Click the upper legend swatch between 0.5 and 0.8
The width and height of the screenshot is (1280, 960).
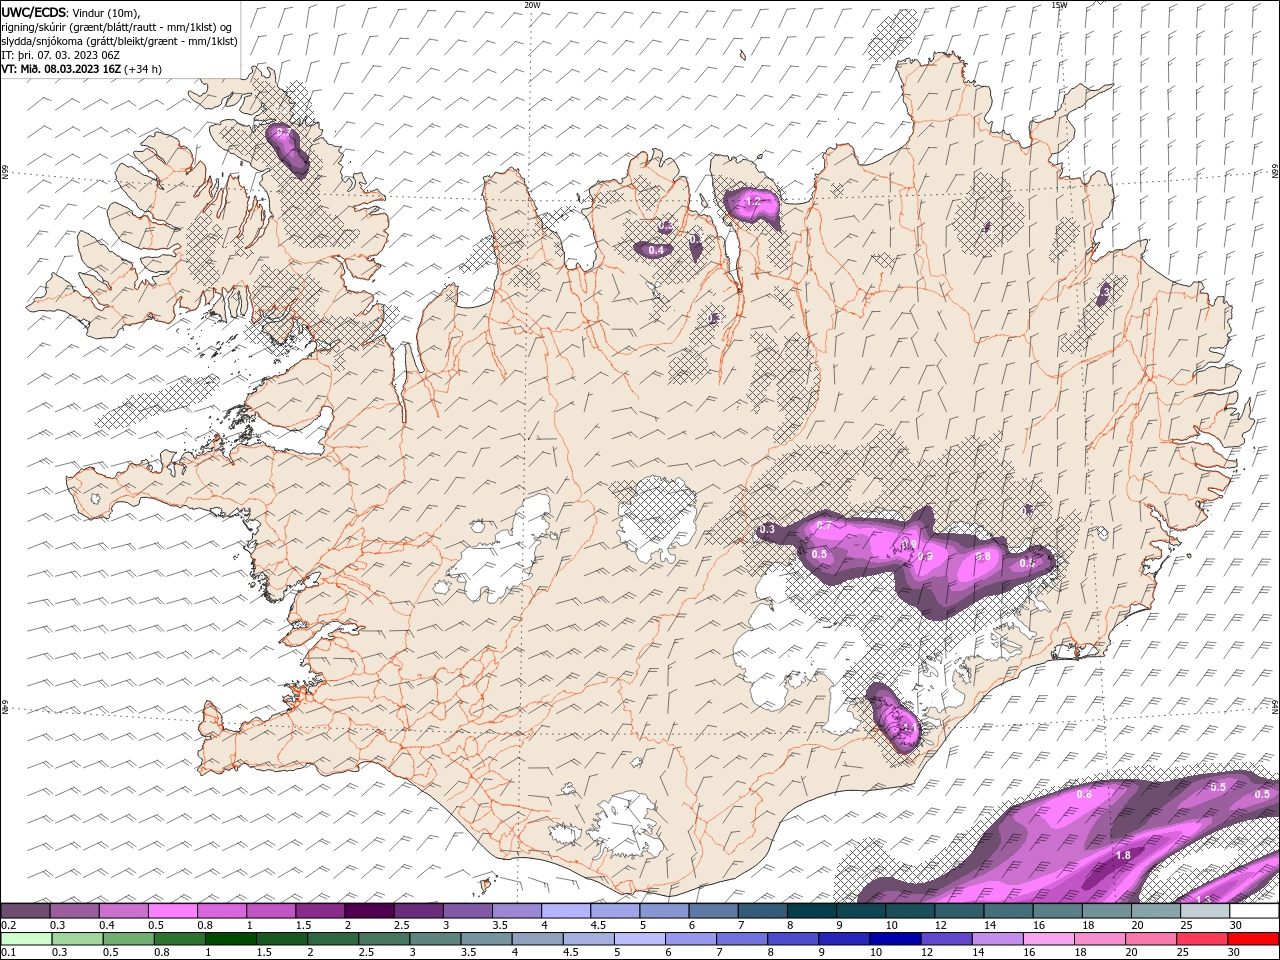[173, 911]
